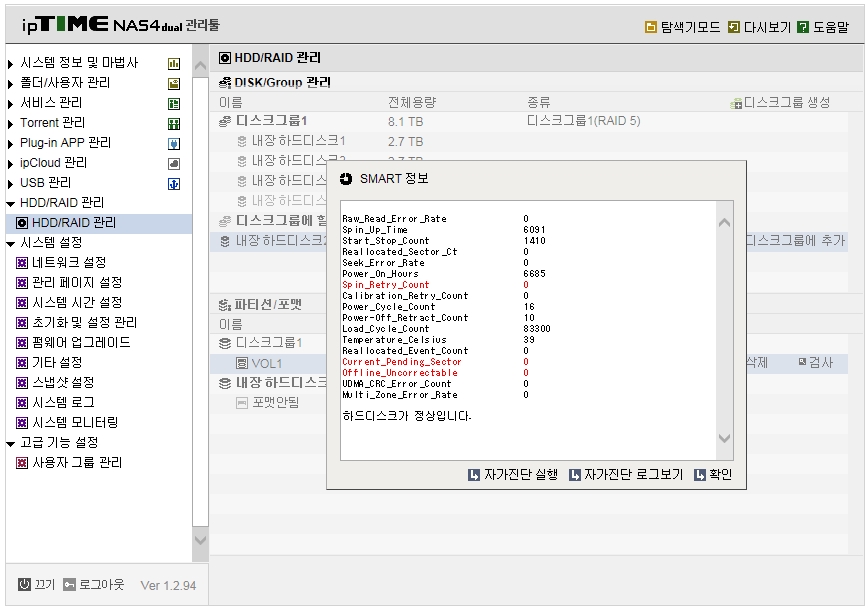The image size is (868, 609).
Task: Click the SMART dialog scroll-down arrow
Action: [724, 438]
